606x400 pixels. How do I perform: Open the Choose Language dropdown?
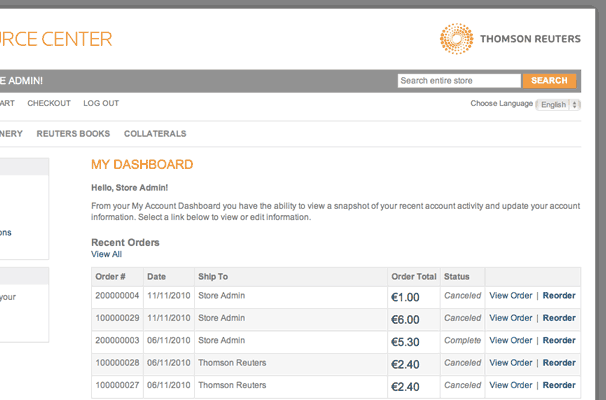point(558,104)
